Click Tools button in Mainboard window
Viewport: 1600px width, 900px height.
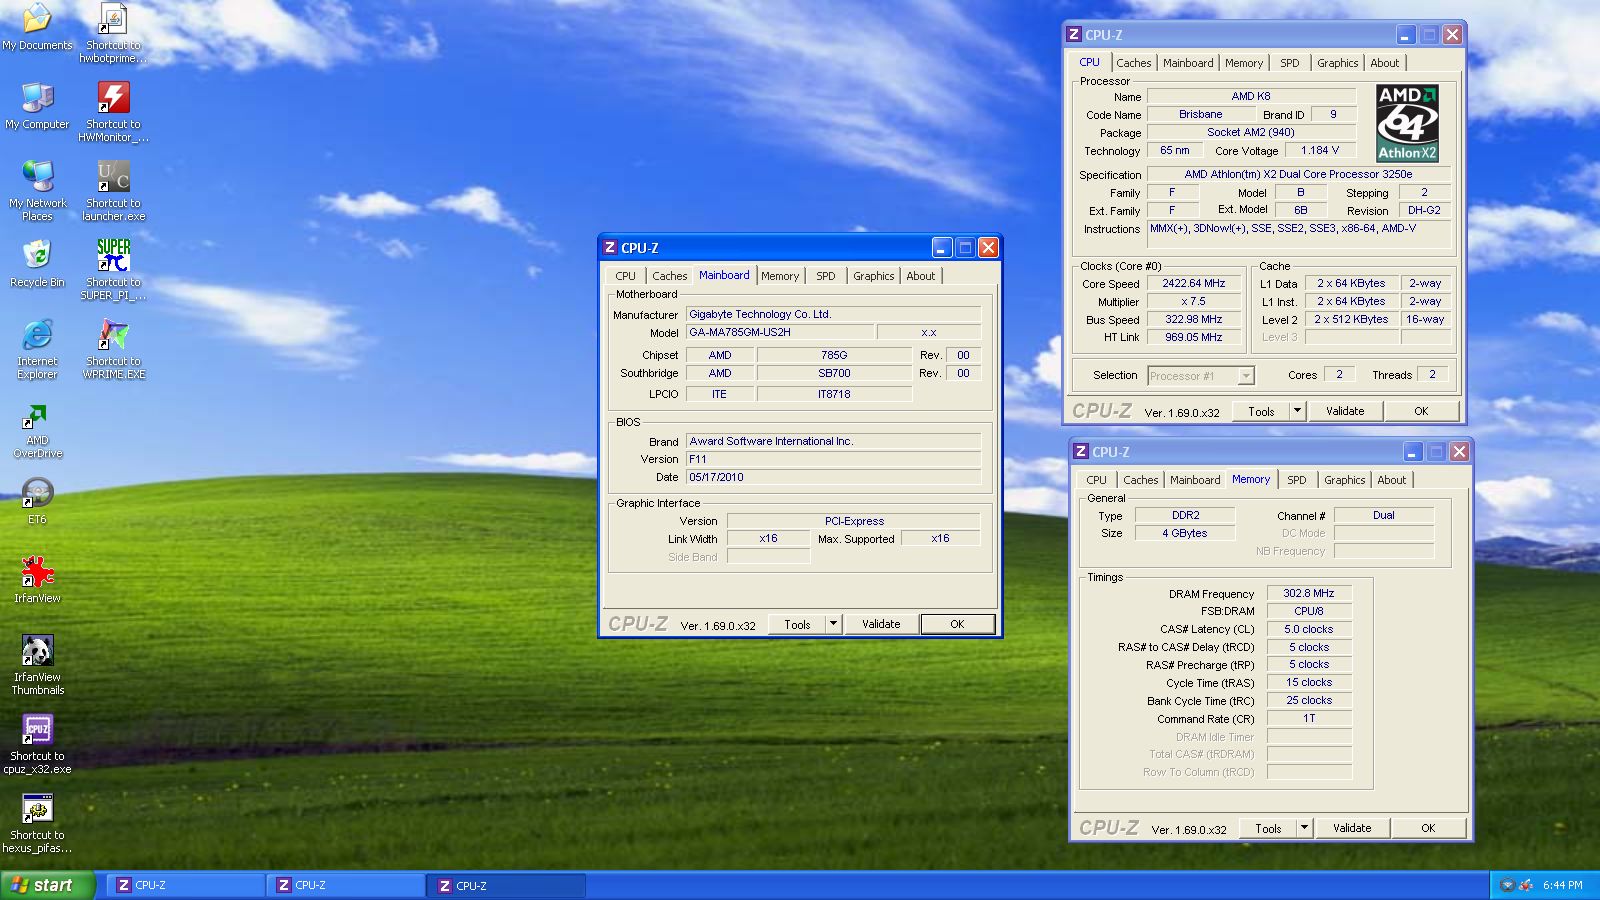pos(797,624)
